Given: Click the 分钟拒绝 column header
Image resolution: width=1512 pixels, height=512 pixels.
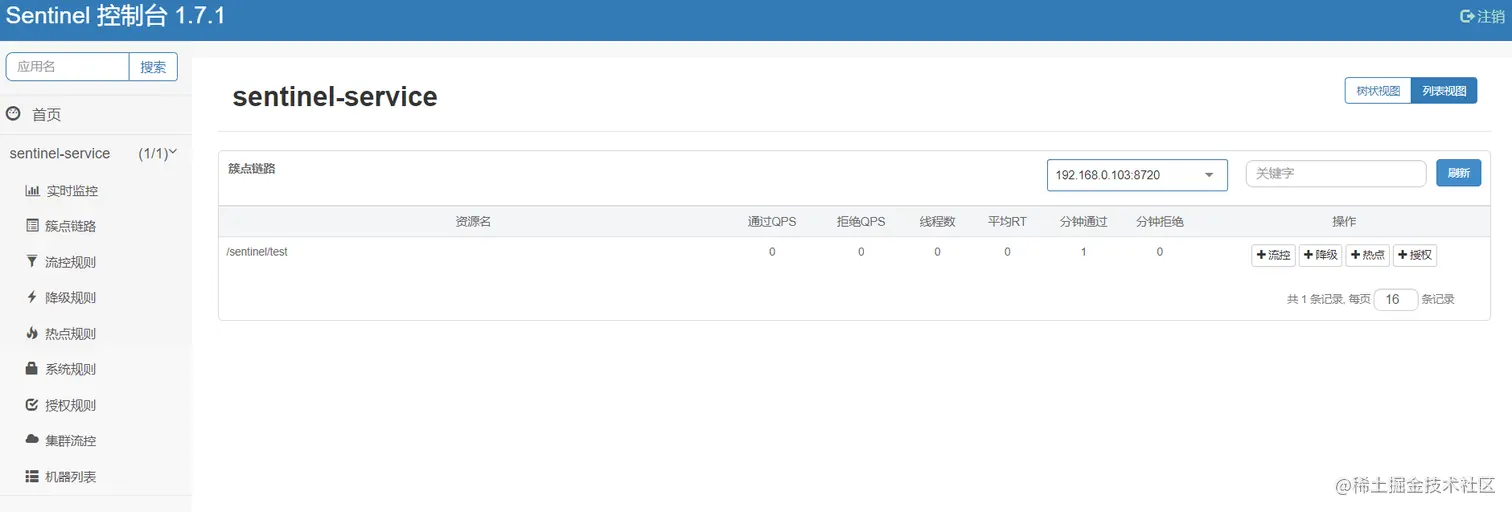Looking at the screenshot, I should pyautogui.click(x=1160, y=222).
